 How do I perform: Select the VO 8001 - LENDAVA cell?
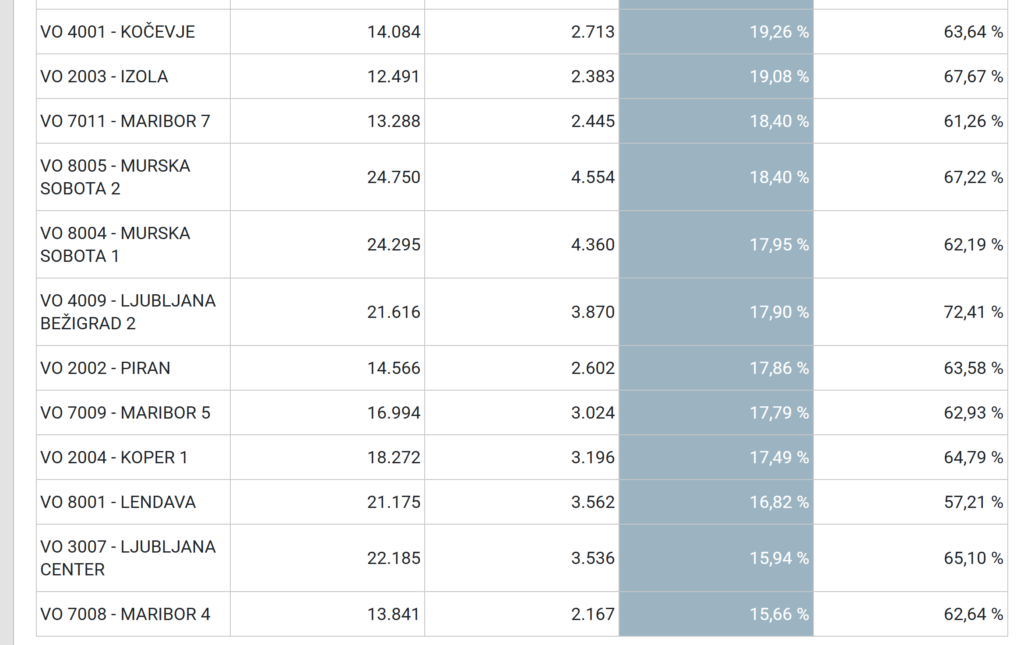(118, 502)
